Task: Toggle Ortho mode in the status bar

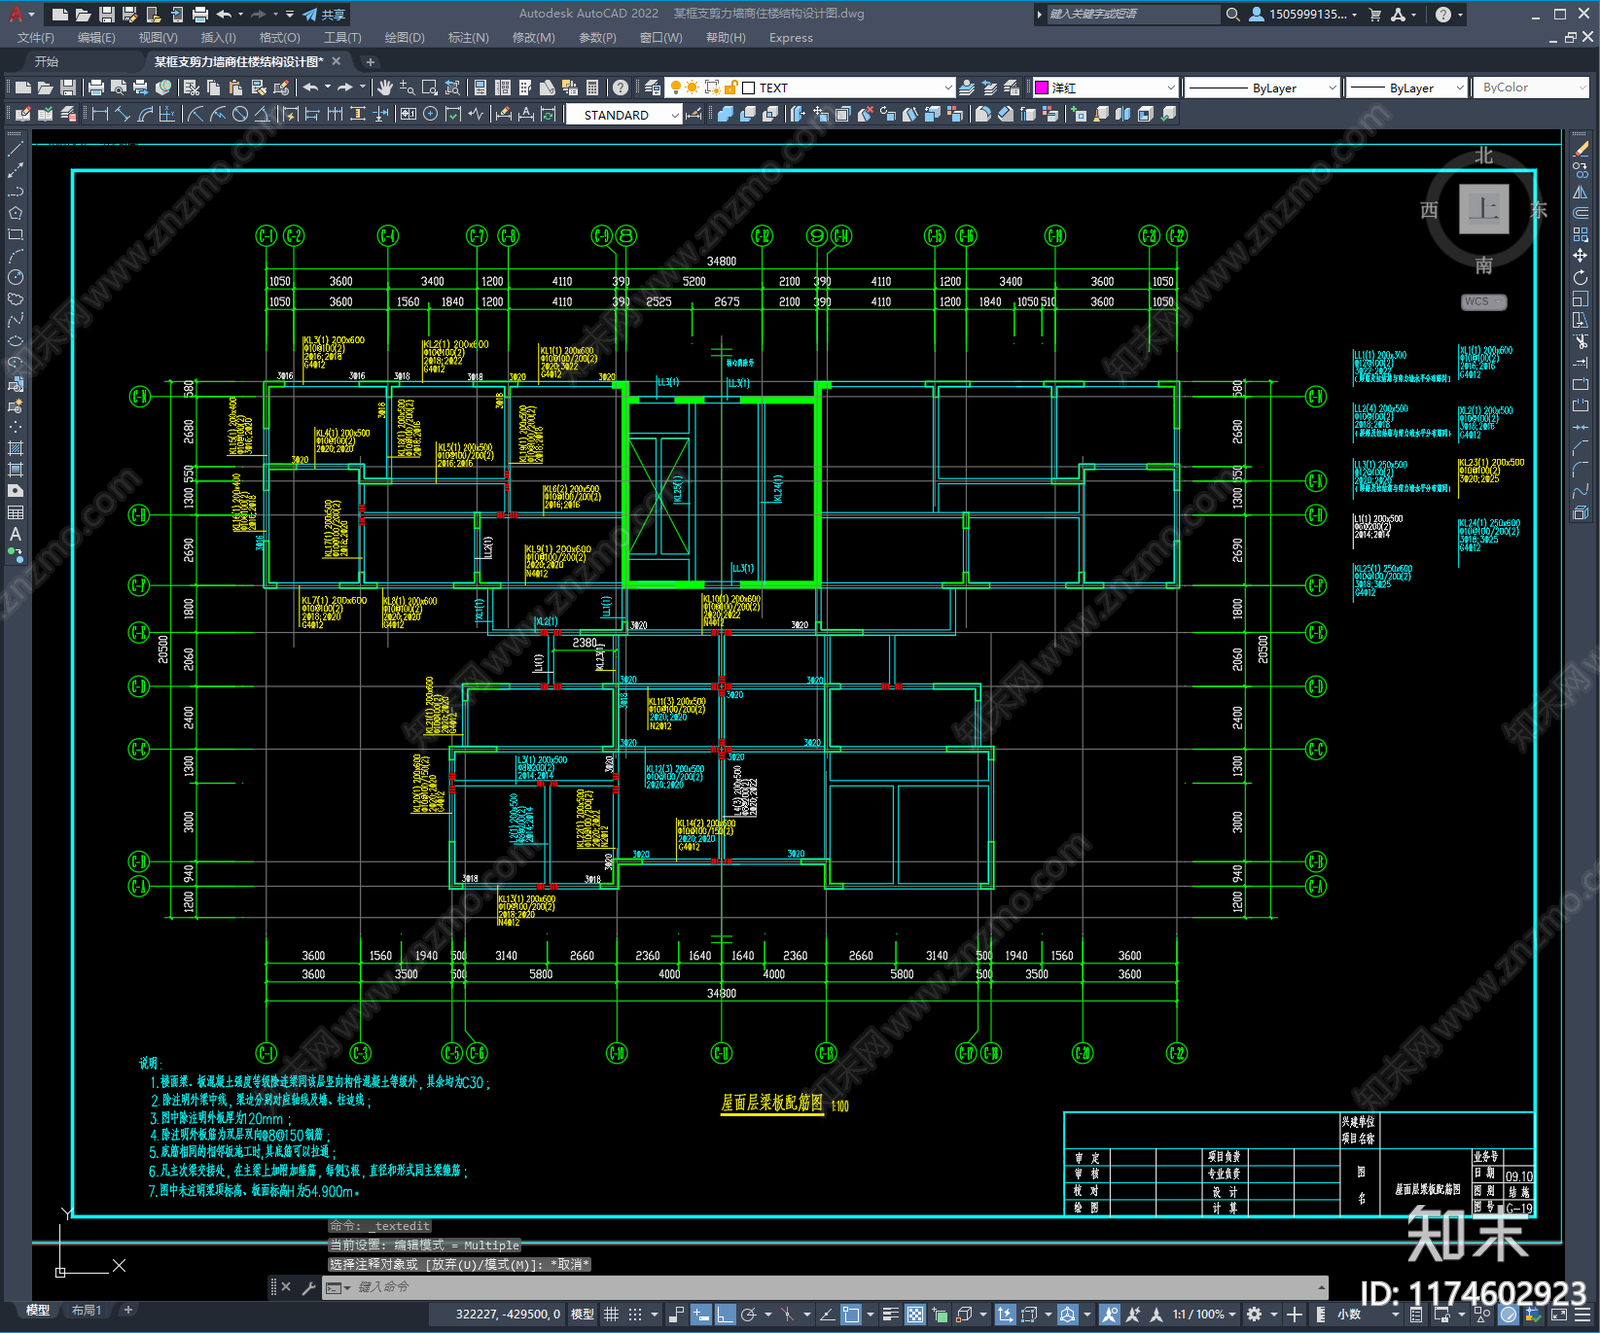Action: point(724,1314)
